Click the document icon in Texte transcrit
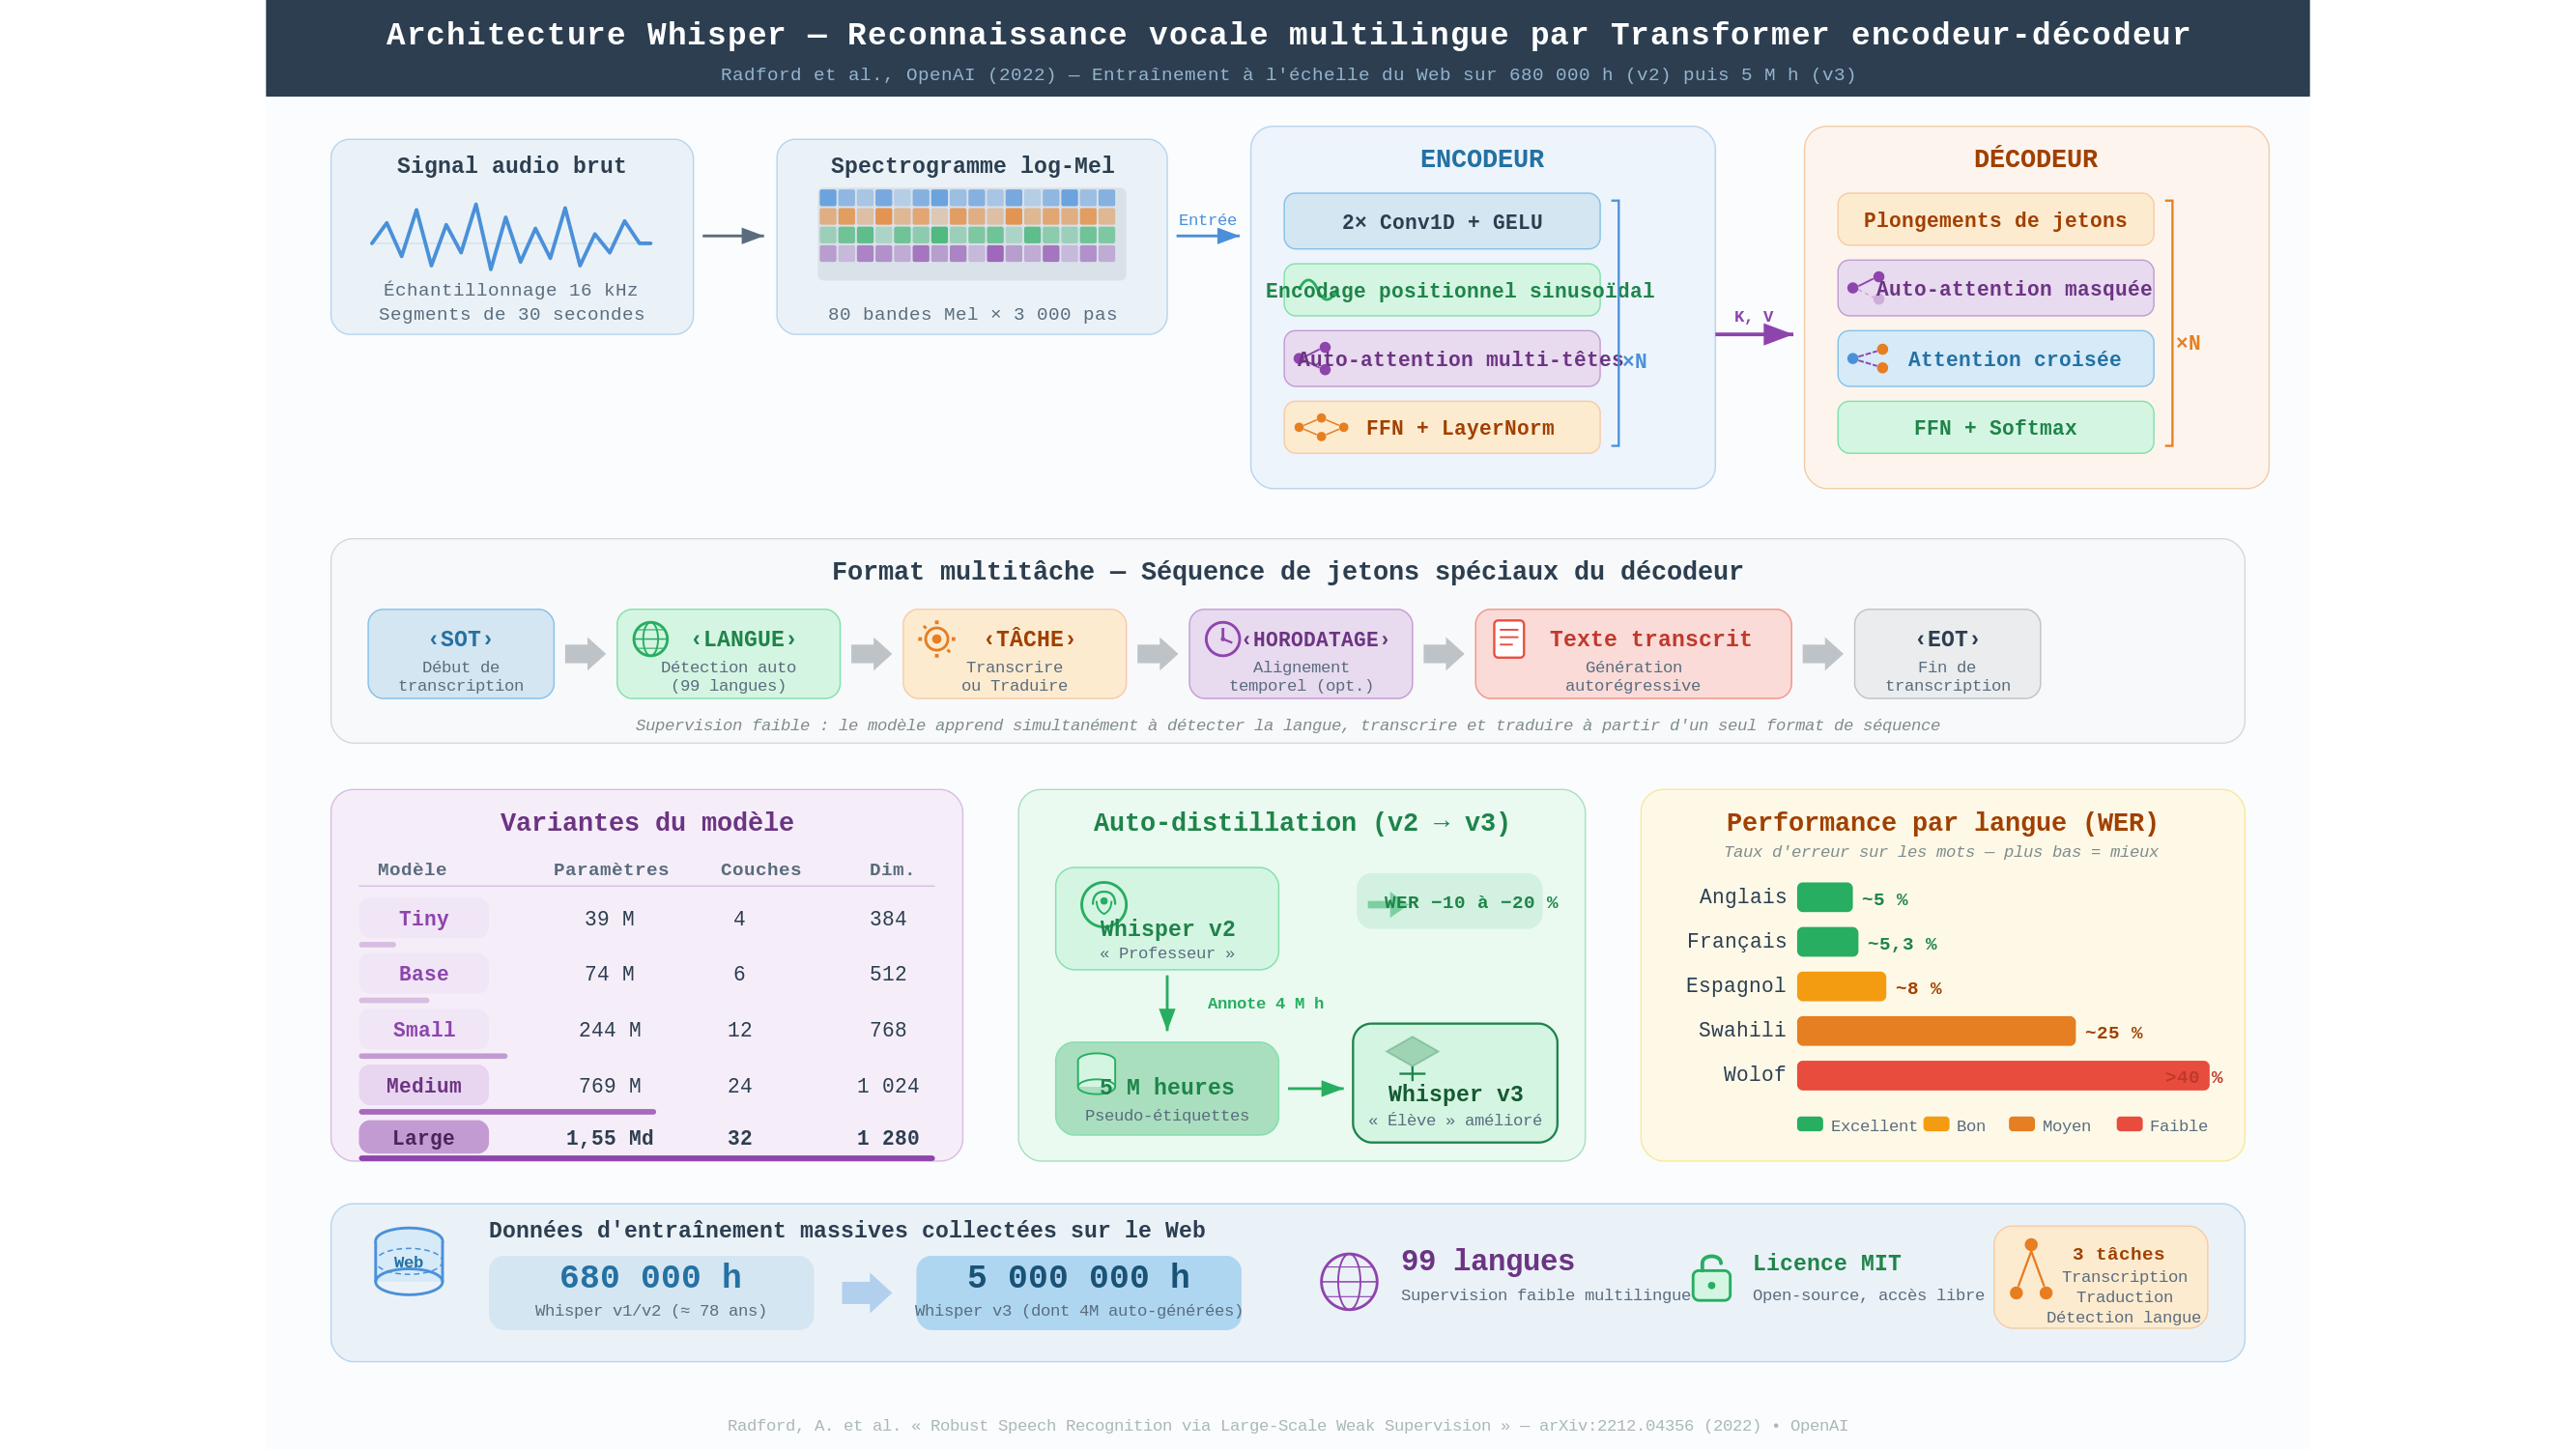The height and width of the screenshot is (1449, 2576). (1508, 639)
